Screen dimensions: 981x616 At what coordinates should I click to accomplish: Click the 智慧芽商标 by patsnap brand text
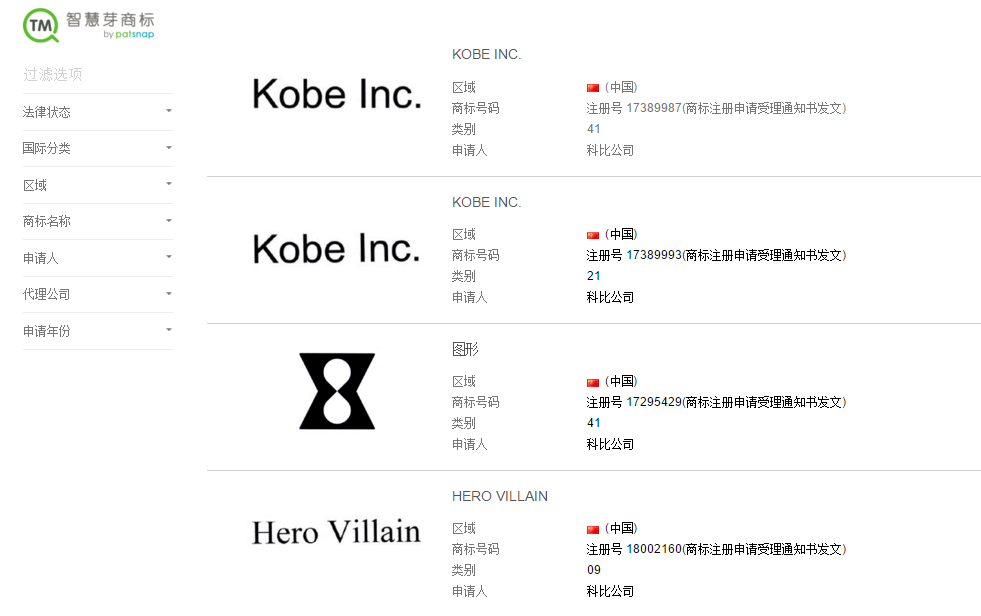pos(116,25)
